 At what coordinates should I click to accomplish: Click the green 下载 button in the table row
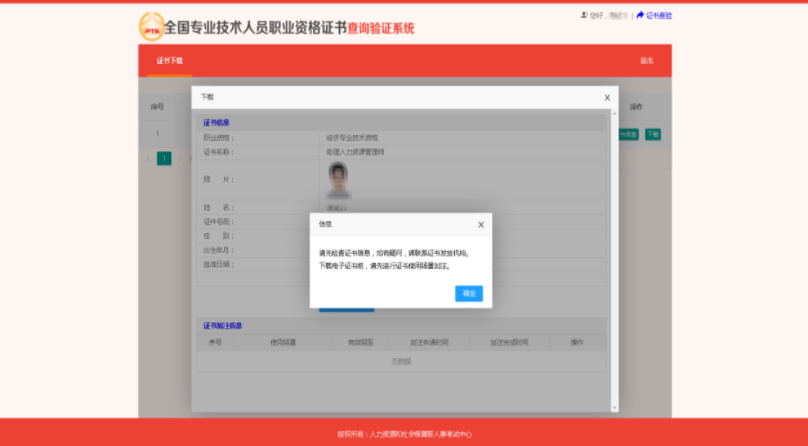(x=652, y=134)
